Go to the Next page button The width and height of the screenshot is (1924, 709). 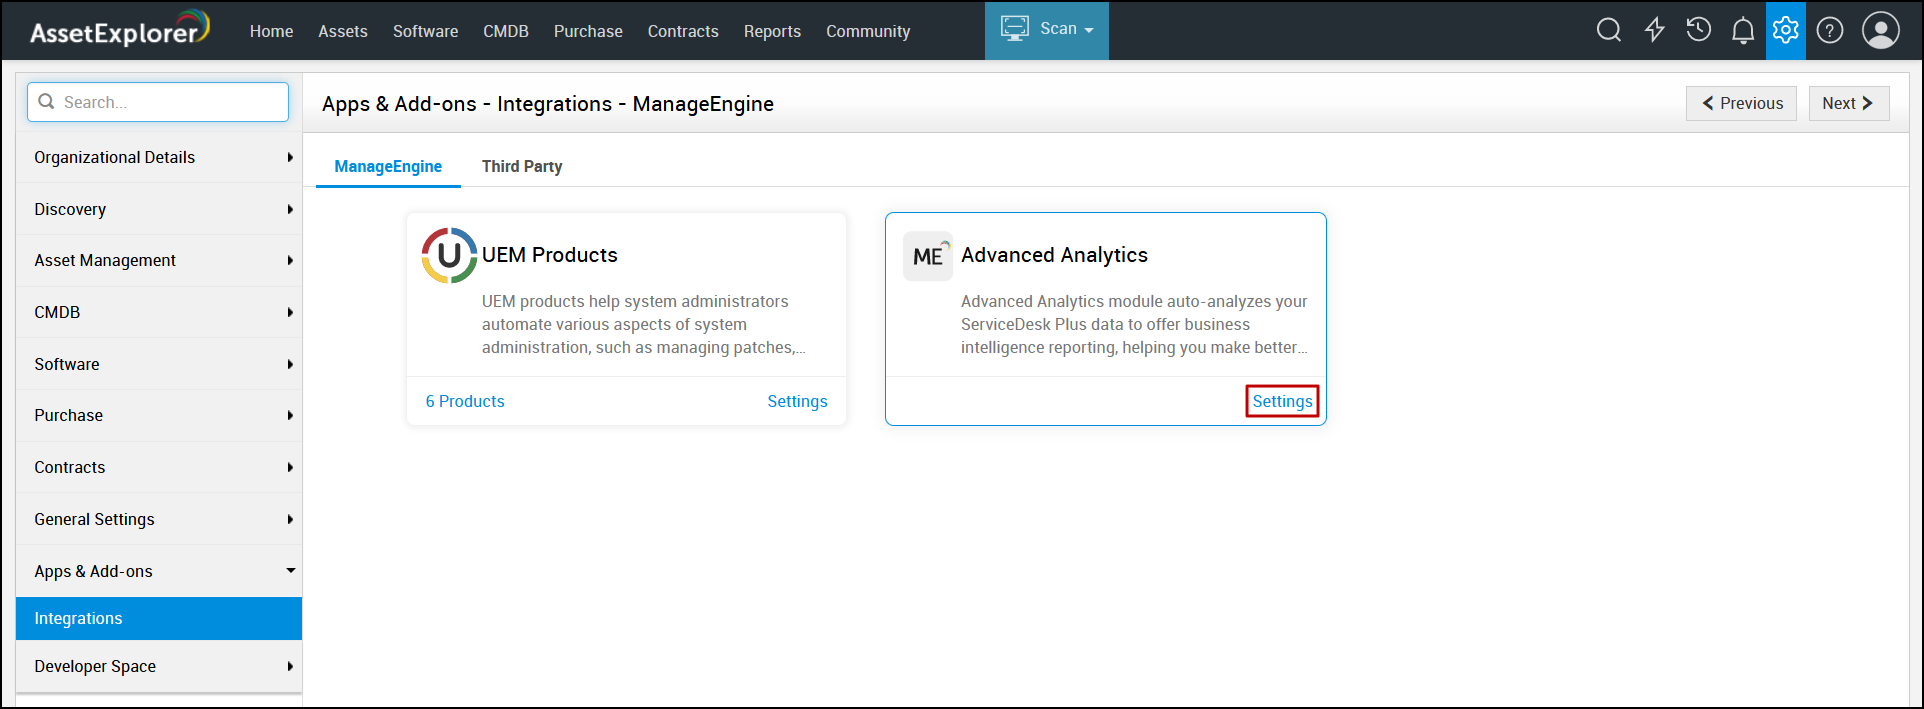1847,103
